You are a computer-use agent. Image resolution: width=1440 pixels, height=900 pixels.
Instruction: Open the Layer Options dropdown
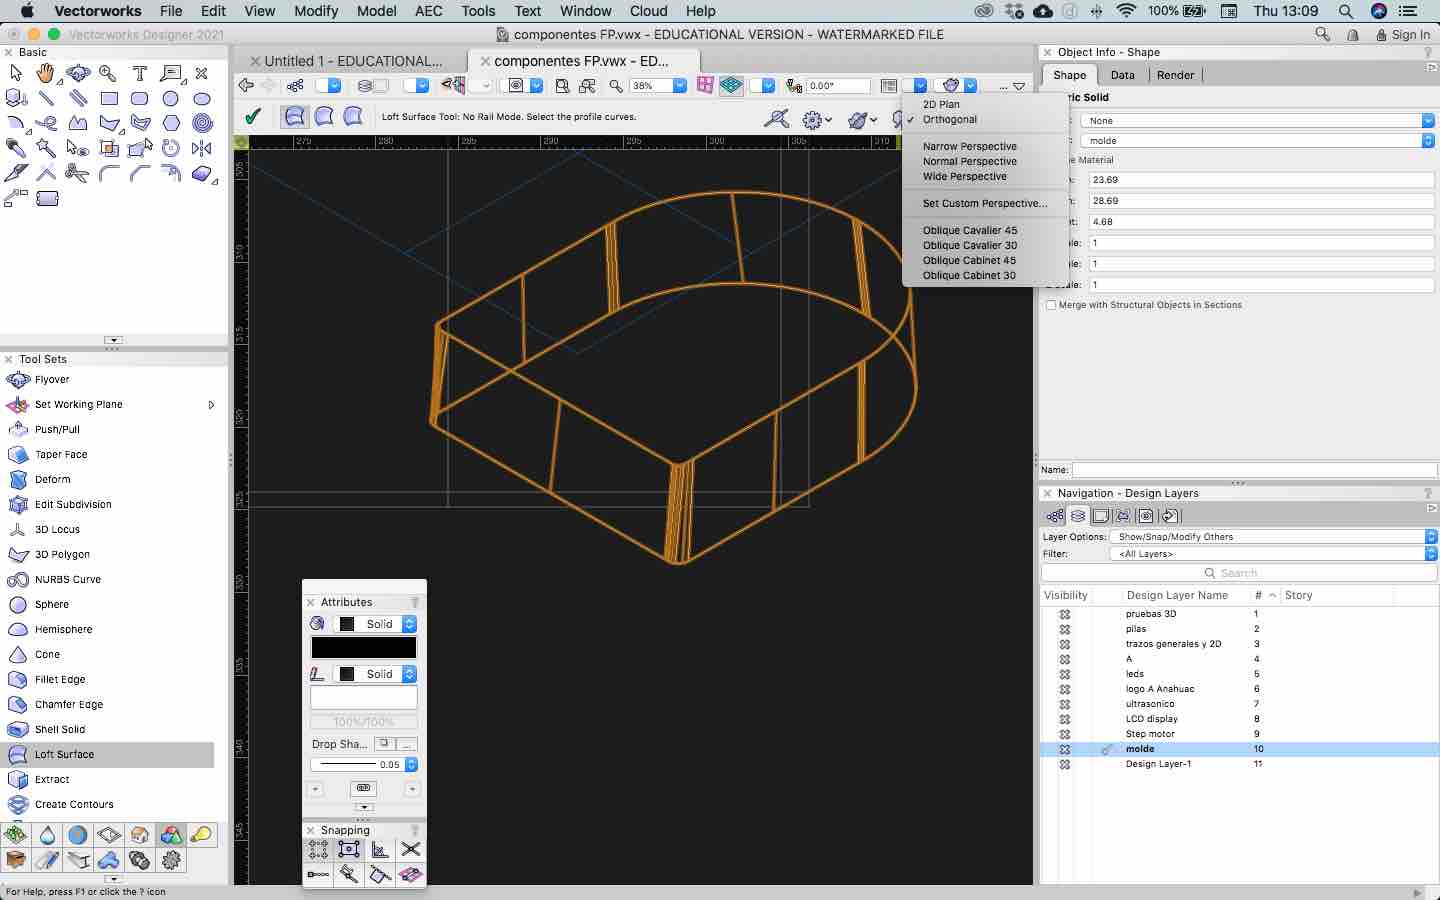click(1273, 537)
